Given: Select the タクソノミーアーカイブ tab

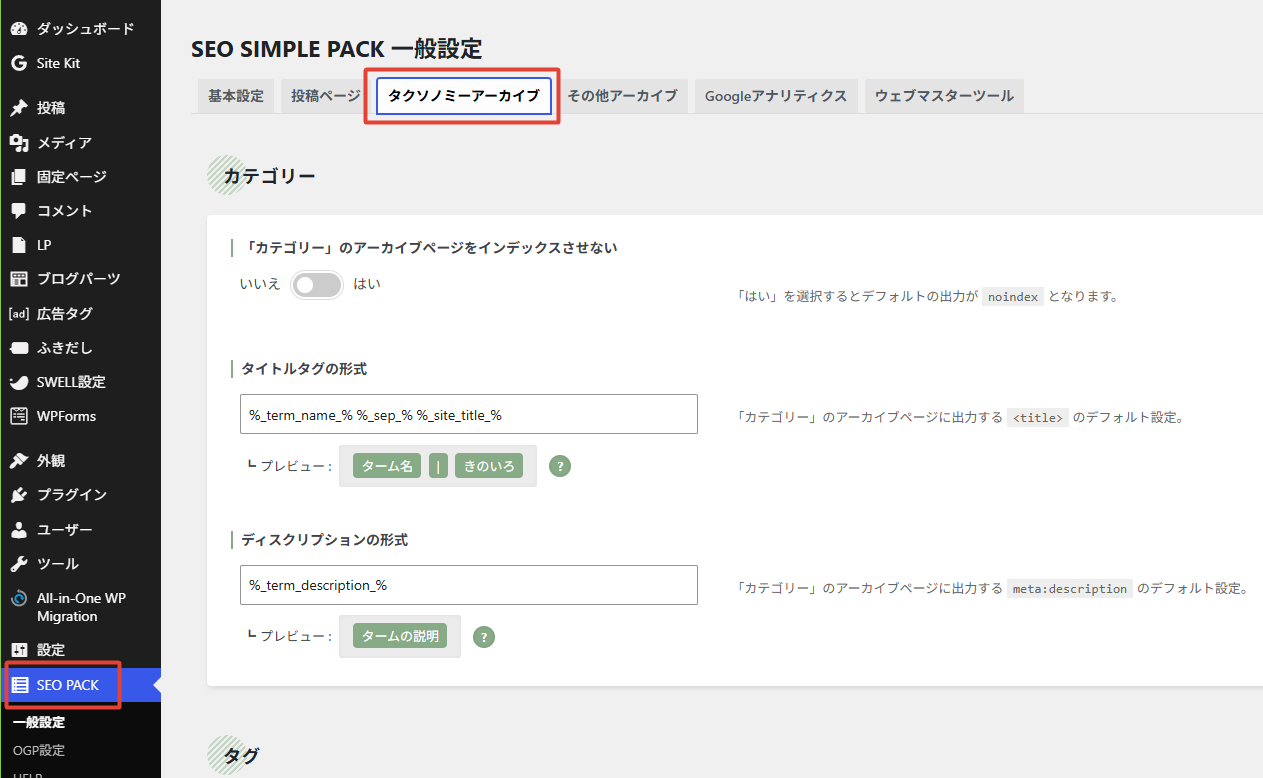Looking at the screenshot, I should point(463,96).
